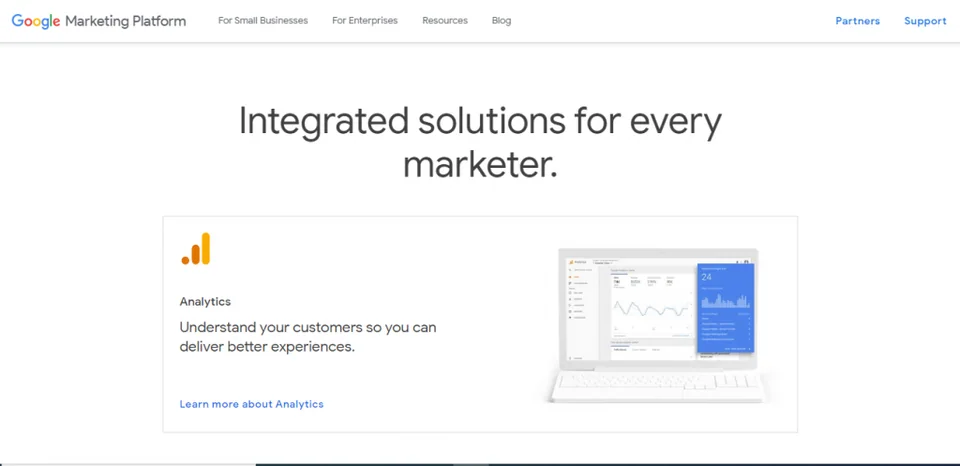Open the For Small Businesses menu
Screen dimensions: 960x466
point(263,21)
